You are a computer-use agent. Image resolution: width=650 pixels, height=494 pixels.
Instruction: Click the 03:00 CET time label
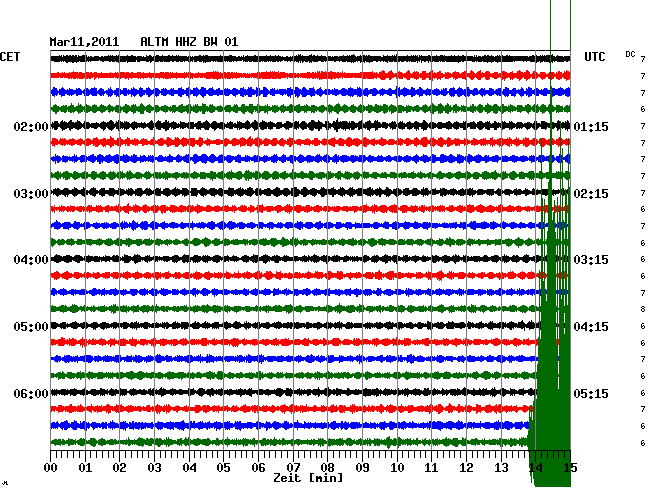click(x=31, y=194)
